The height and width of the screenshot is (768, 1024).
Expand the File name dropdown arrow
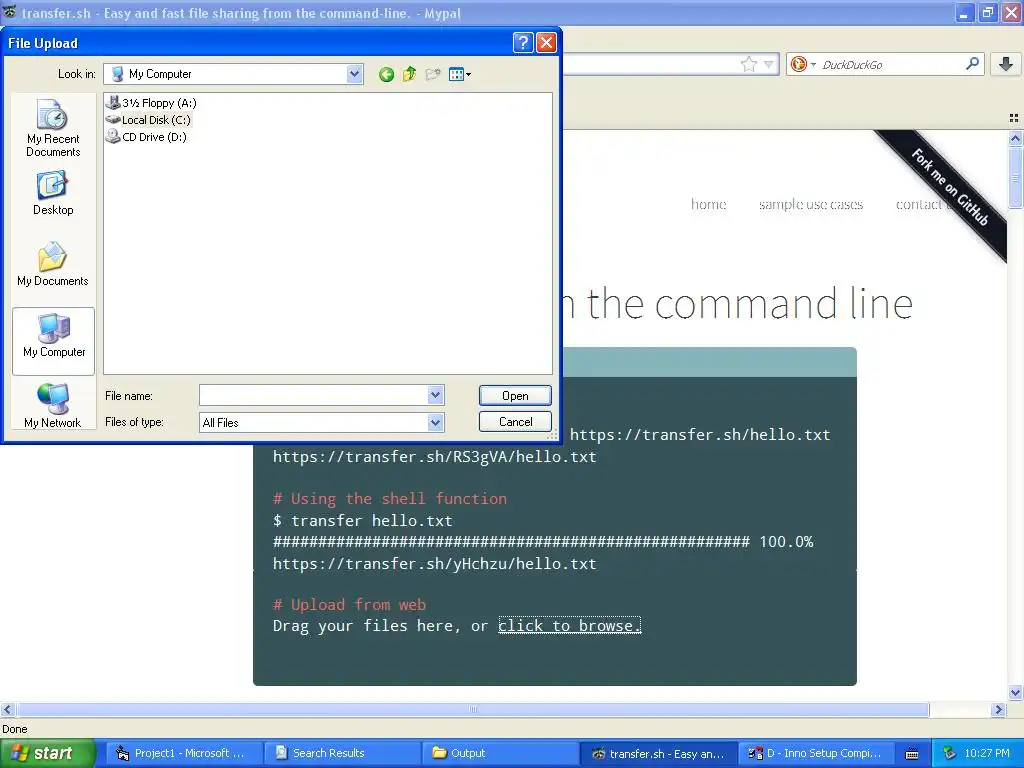[x=436, y=395]
